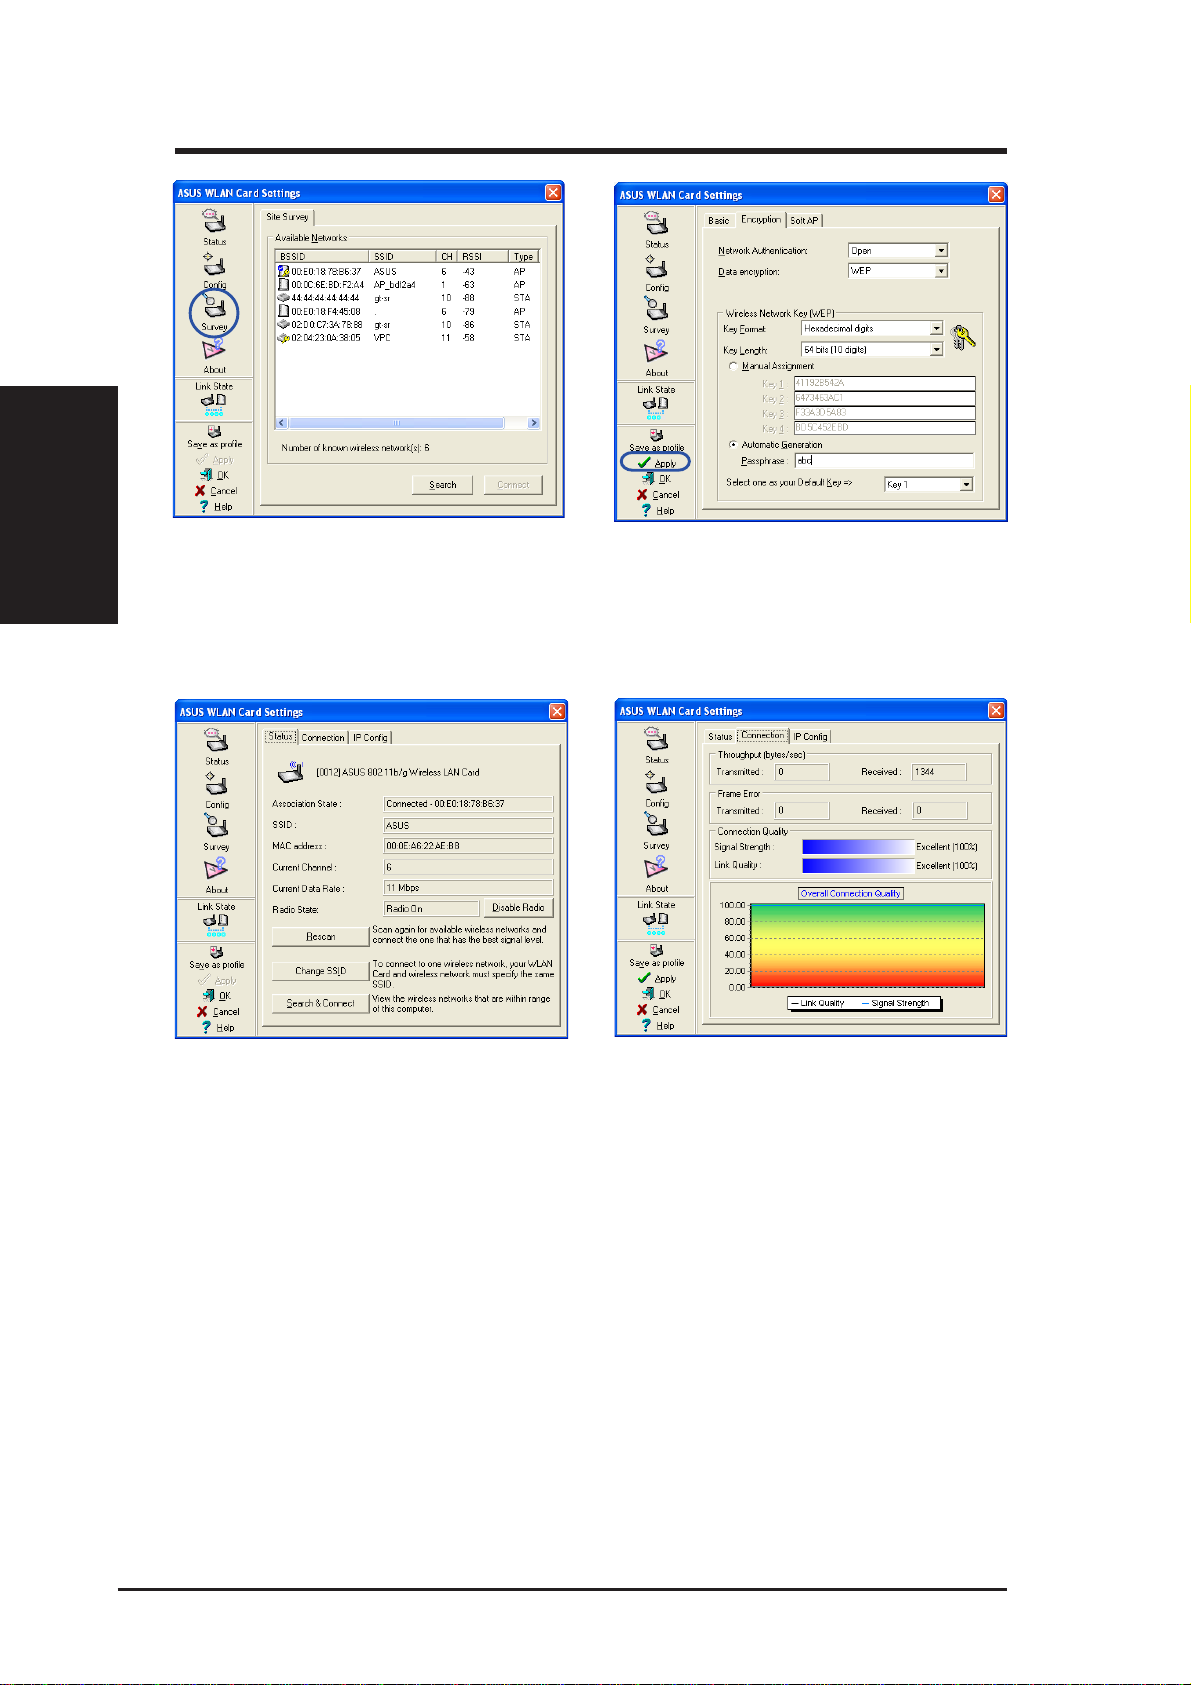Click the Signal Strength bar
The height and width of the screenshot is (1685, 1191).
pyautogui.click(x=858, y=847)
